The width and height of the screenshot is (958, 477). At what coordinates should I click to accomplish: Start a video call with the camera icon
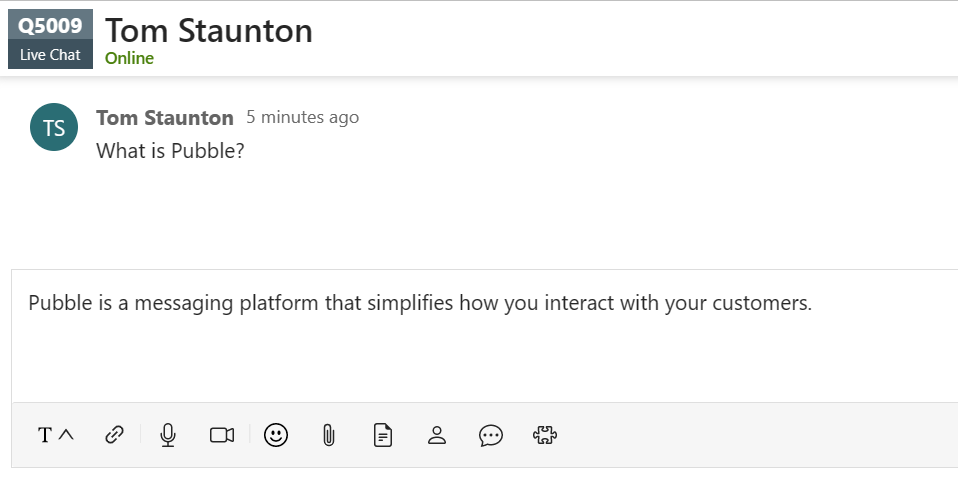[x=222, y=435]
